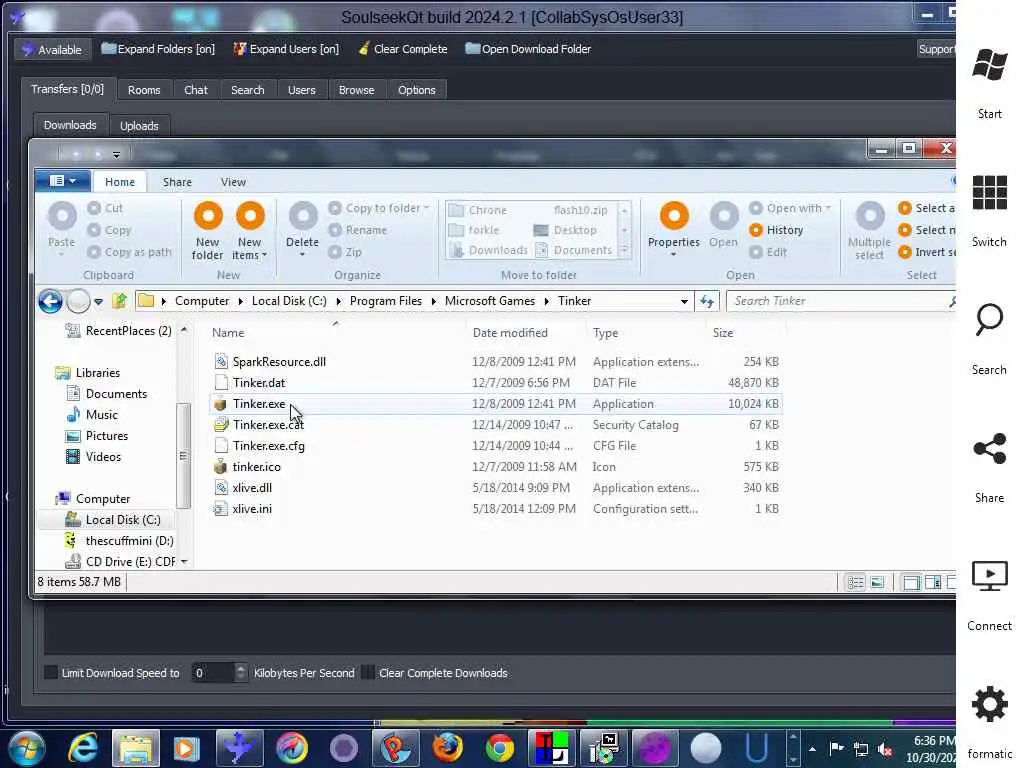
Task: Click the New items ribbon icon
Action: coord(249,216)
